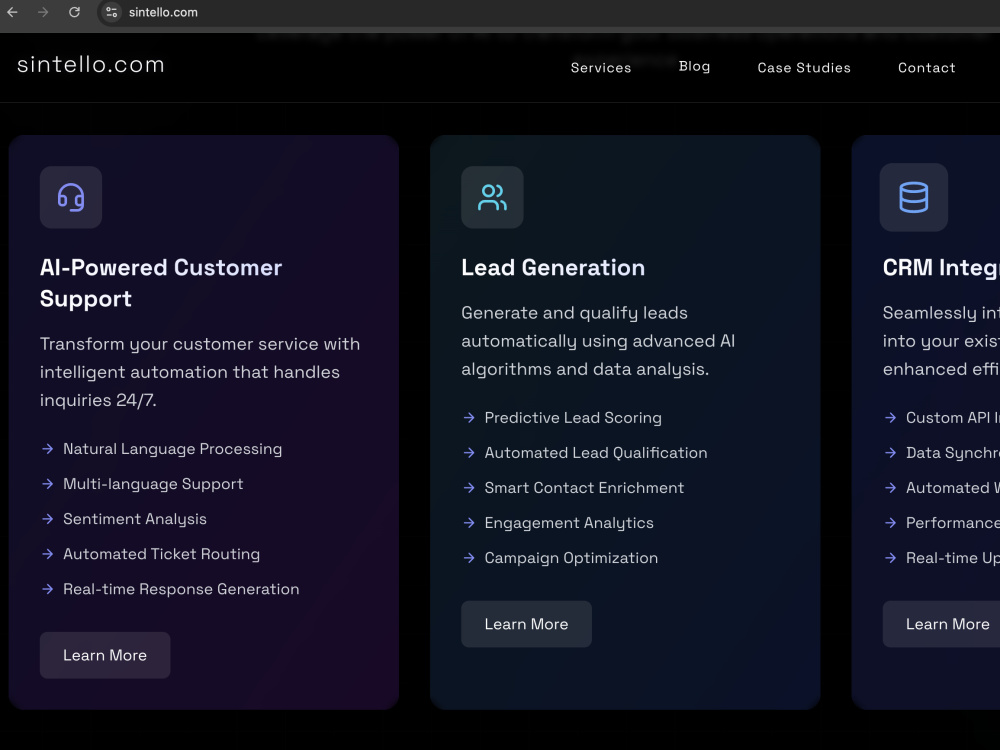Click the Lead Generation heading

pos(553,267)
